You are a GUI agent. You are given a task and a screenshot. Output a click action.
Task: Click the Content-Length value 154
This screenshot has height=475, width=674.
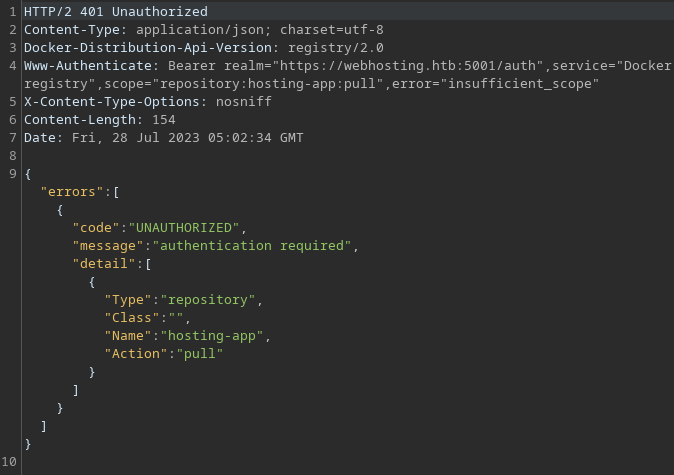tap(164, 119)
